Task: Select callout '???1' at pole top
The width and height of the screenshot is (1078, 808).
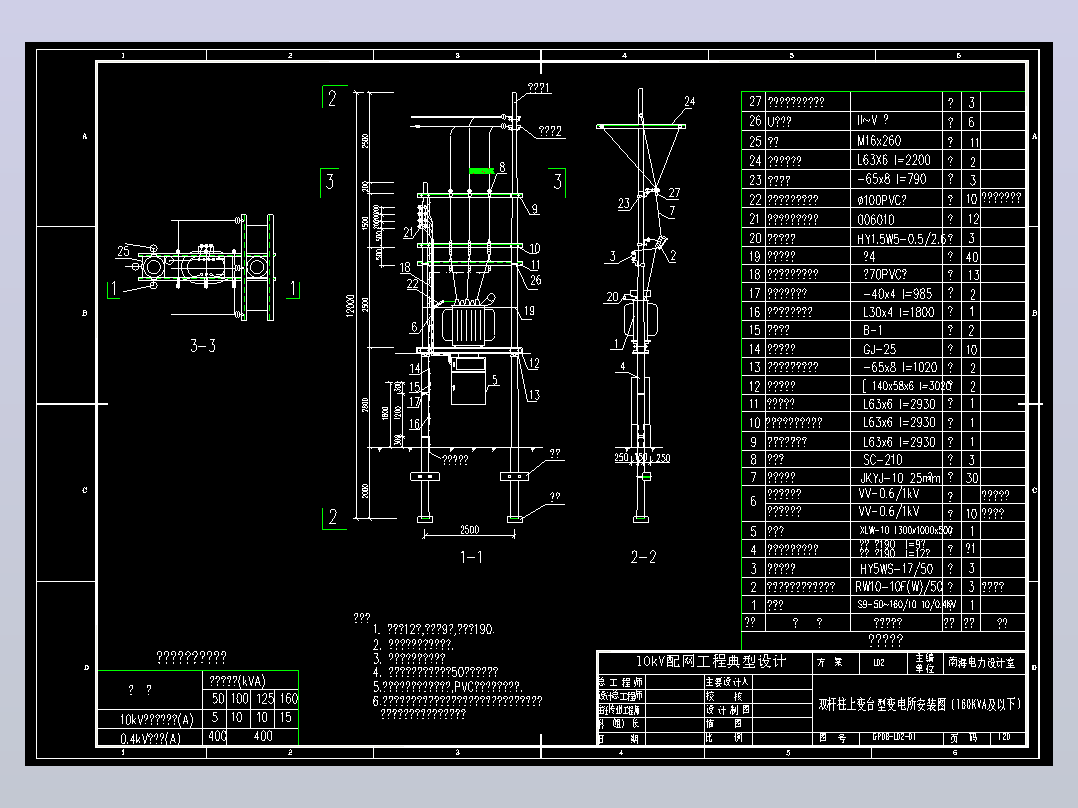Action: [539, 87]
